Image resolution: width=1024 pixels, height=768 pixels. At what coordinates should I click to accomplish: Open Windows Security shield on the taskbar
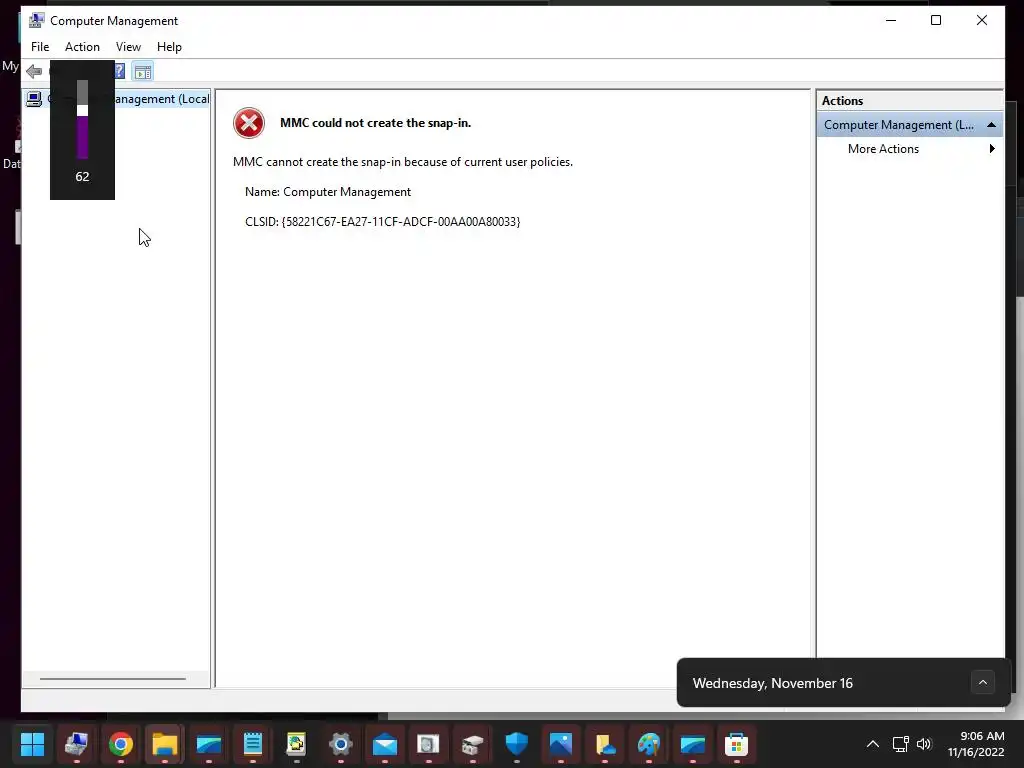pyautogui.click(x=517, y=744)
